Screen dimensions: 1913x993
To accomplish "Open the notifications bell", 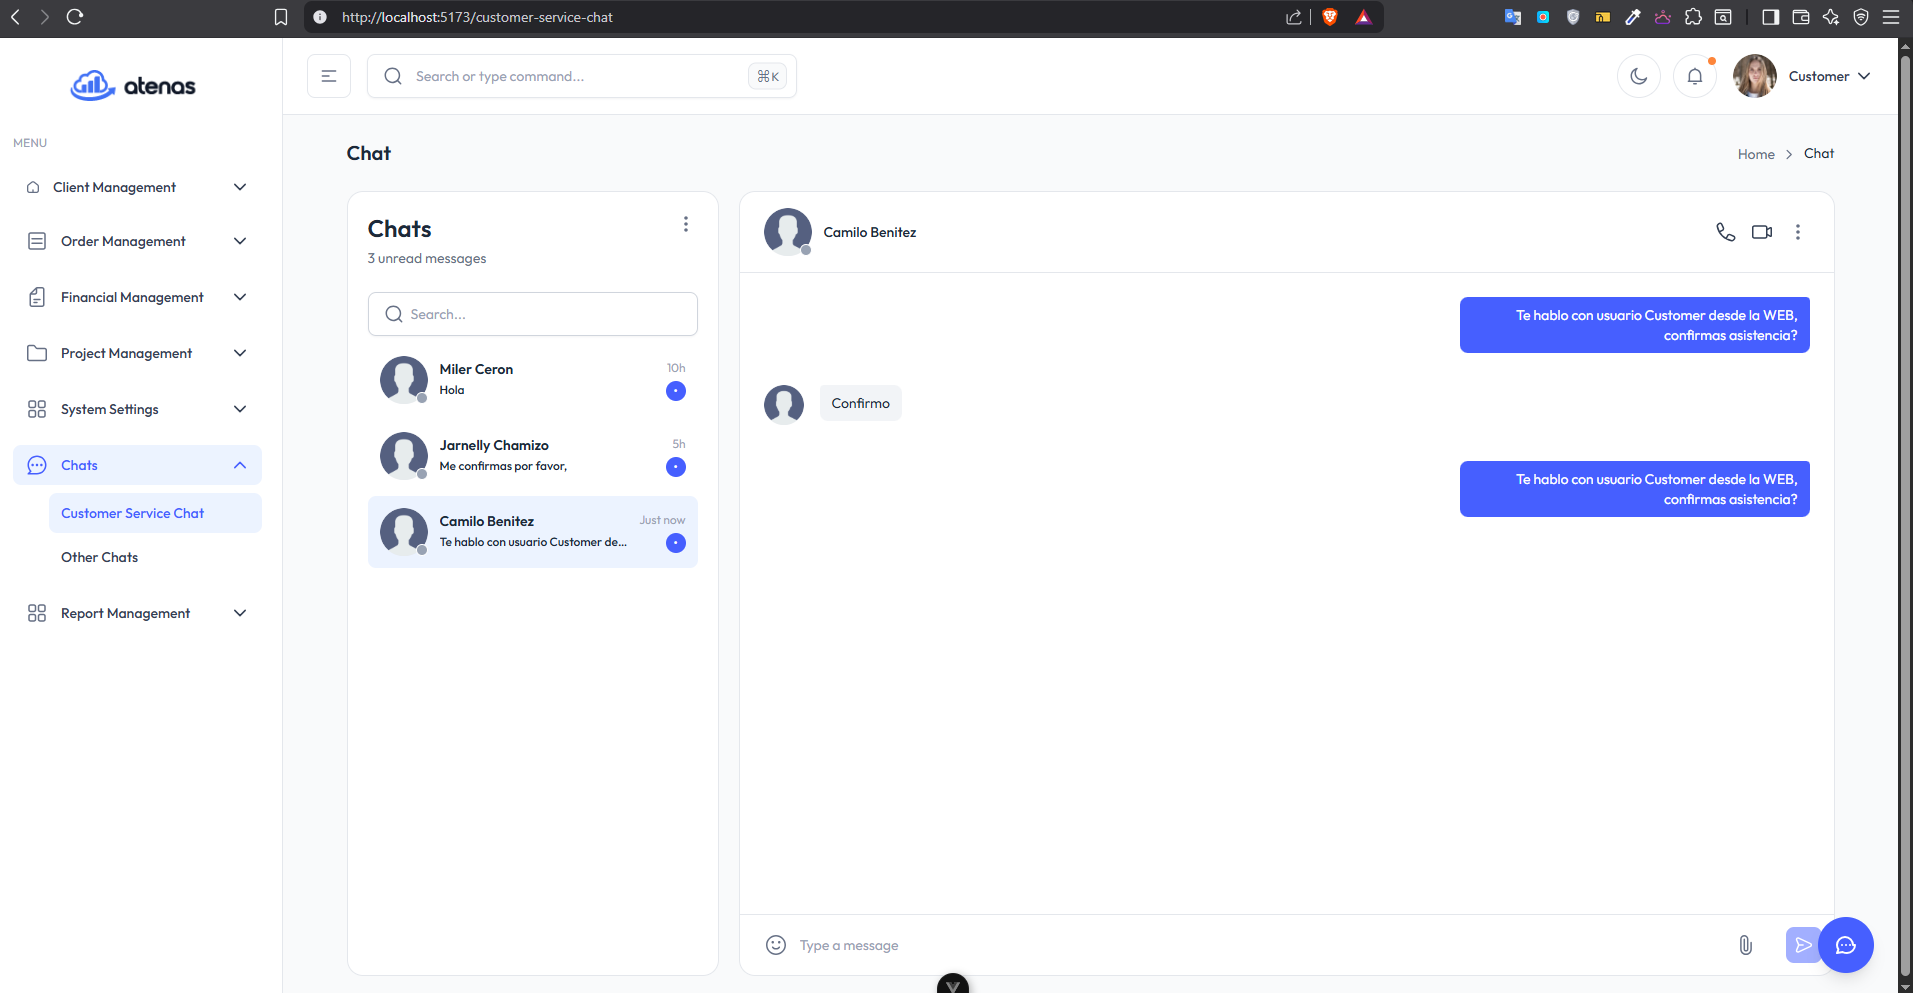I will coord(1694,76).
